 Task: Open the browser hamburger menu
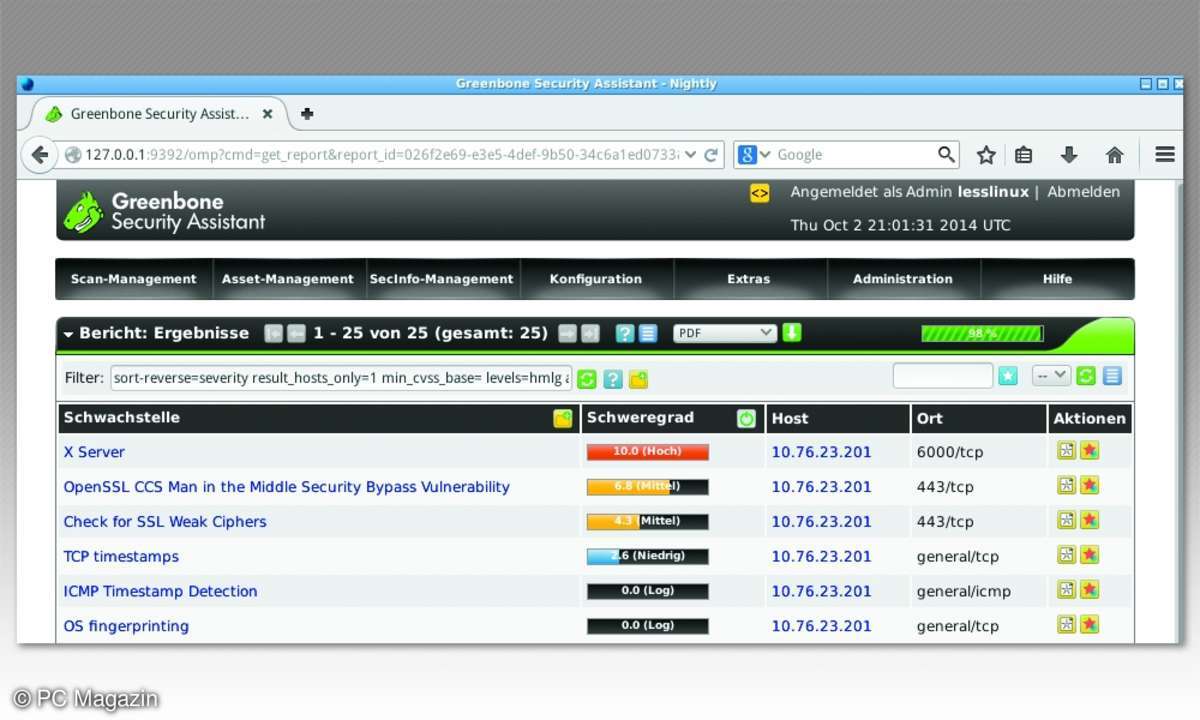[1164, 154]
